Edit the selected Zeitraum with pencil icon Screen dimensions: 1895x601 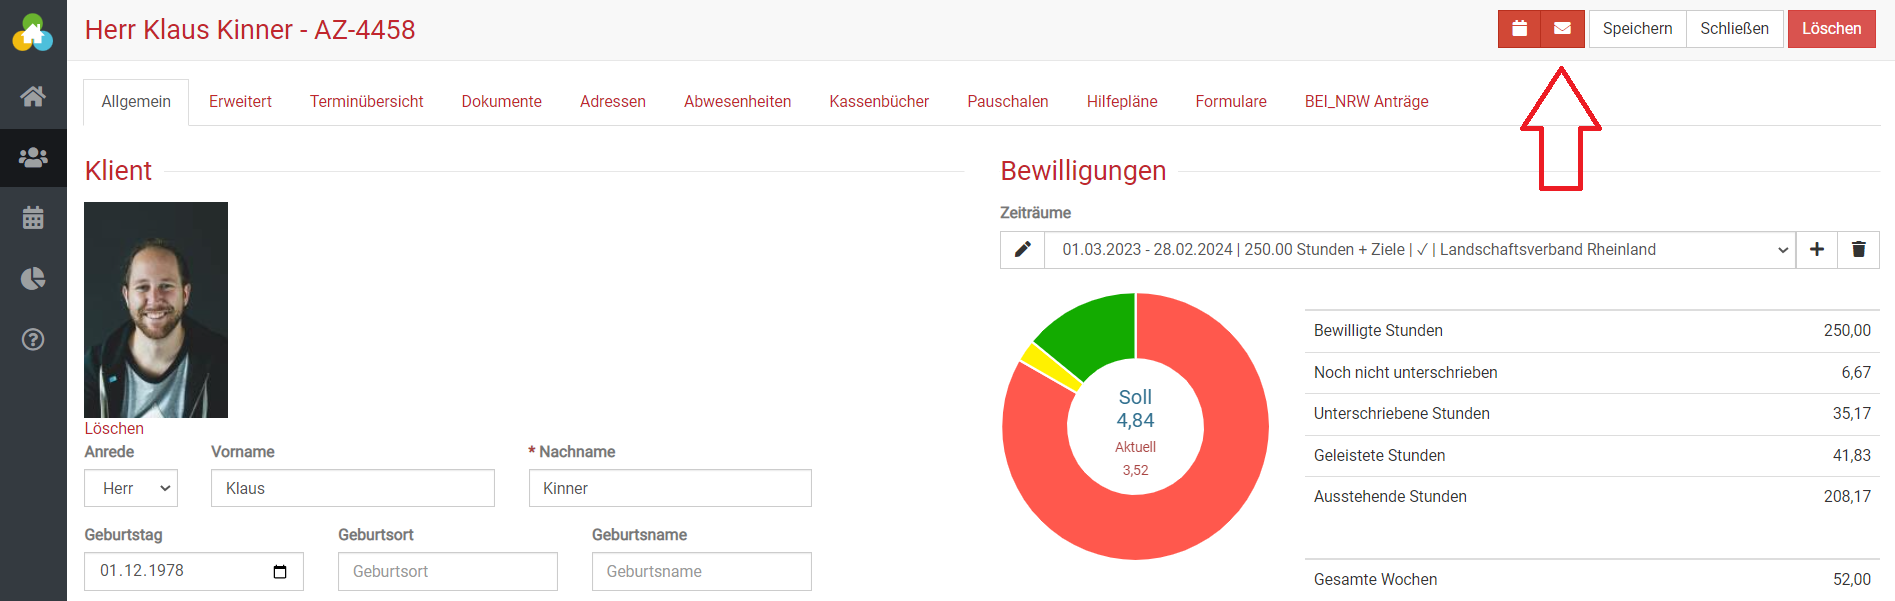1022,250
